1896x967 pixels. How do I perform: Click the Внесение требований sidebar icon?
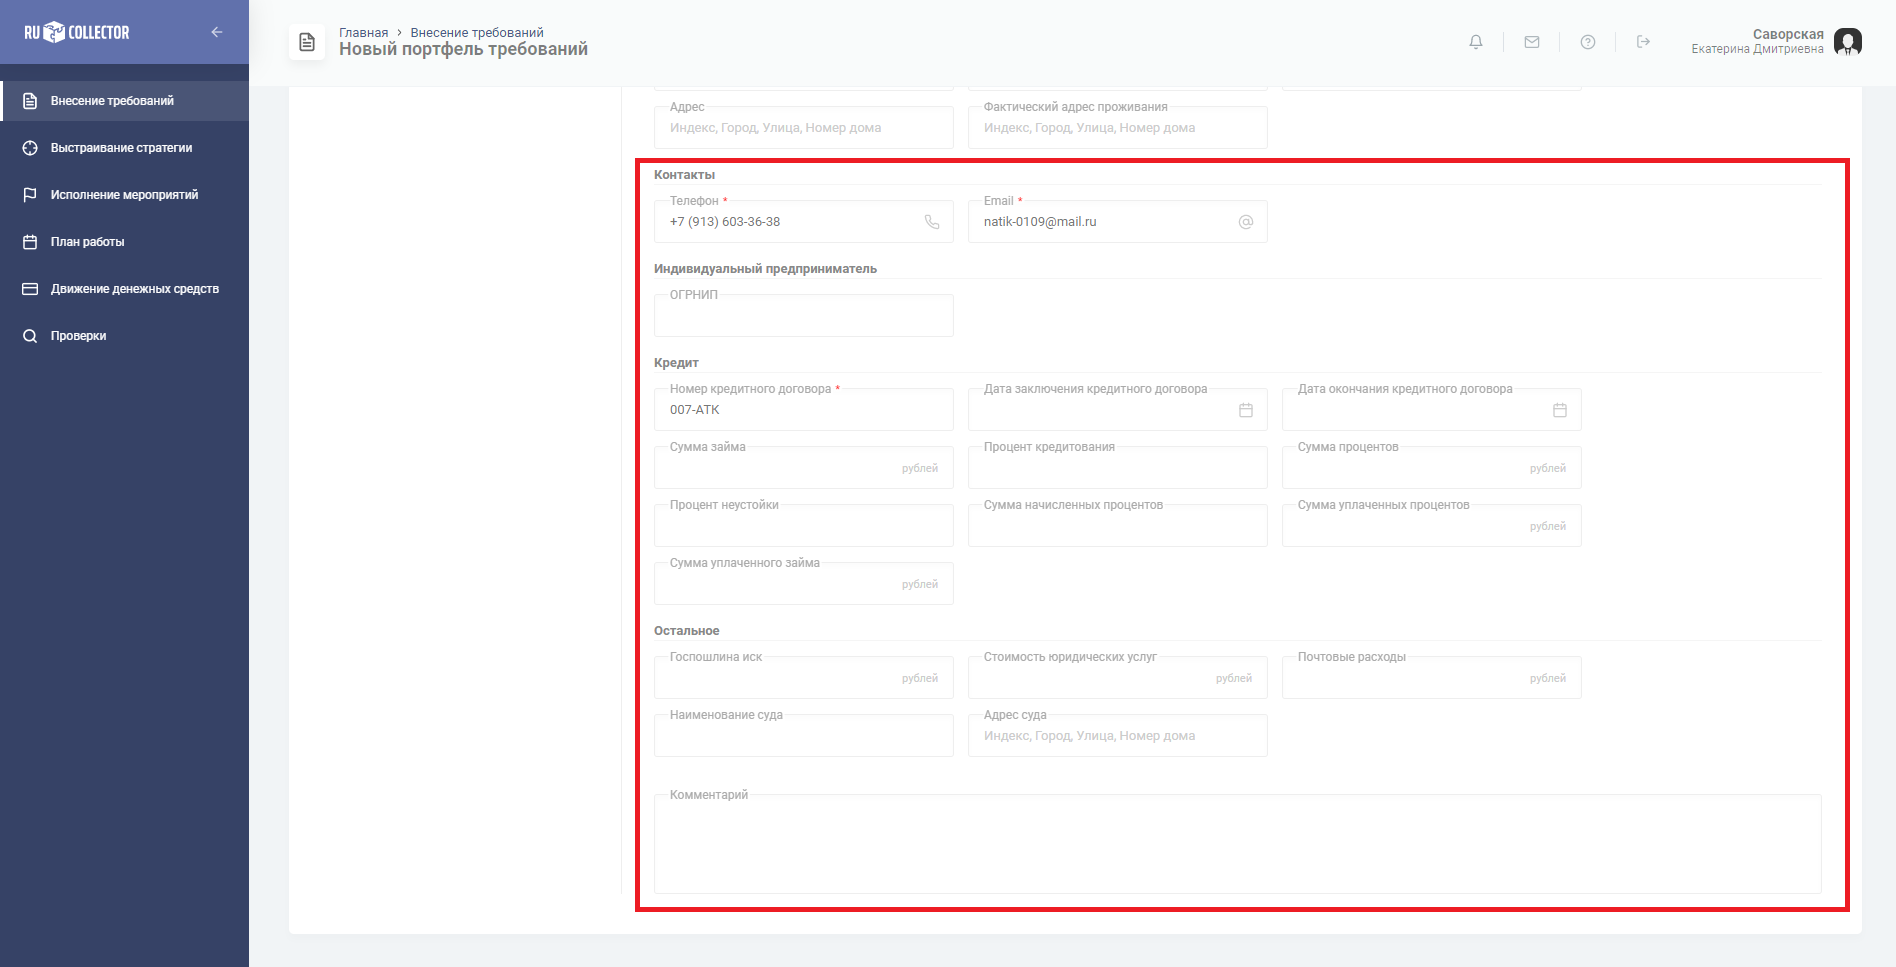pos(30,101)
